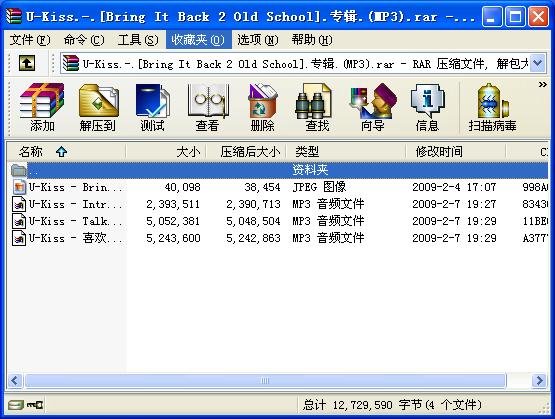Viewport: 555px width, 419px height.
Task: Select file U-Kiss - Talk...
Action: [x=76, y=221]
